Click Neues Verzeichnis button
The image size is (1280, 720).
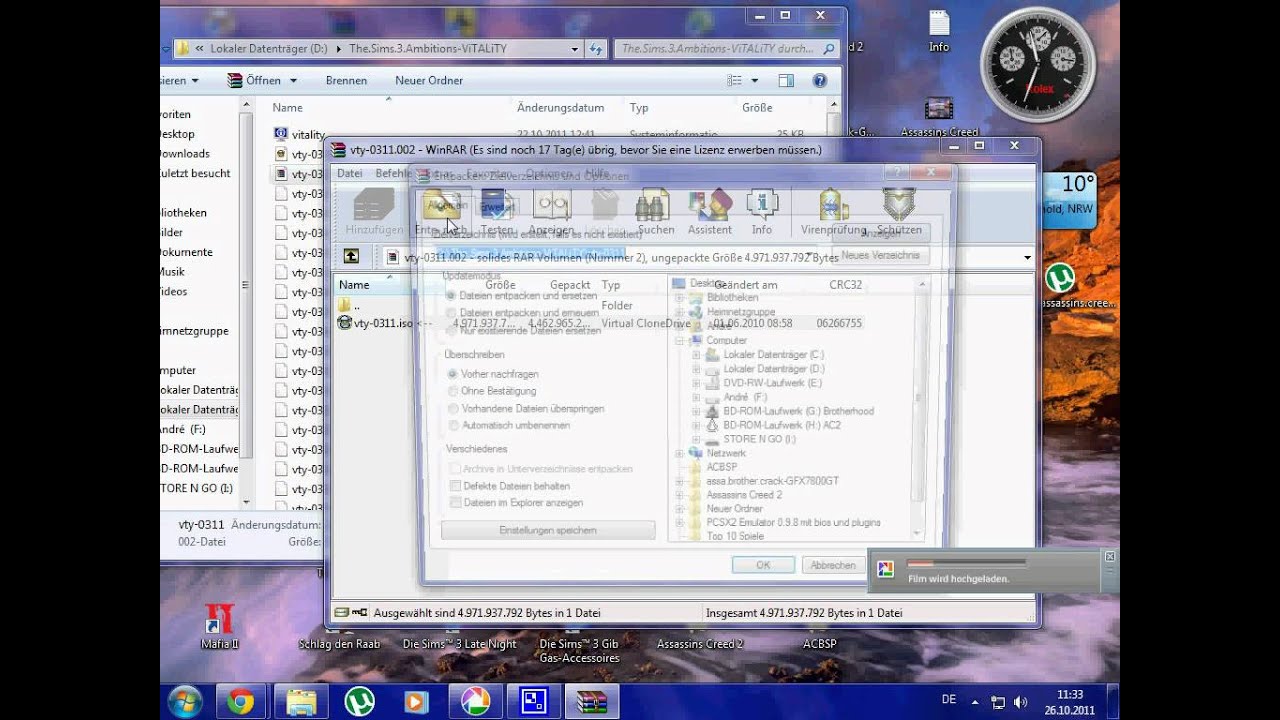click(880, 255)
